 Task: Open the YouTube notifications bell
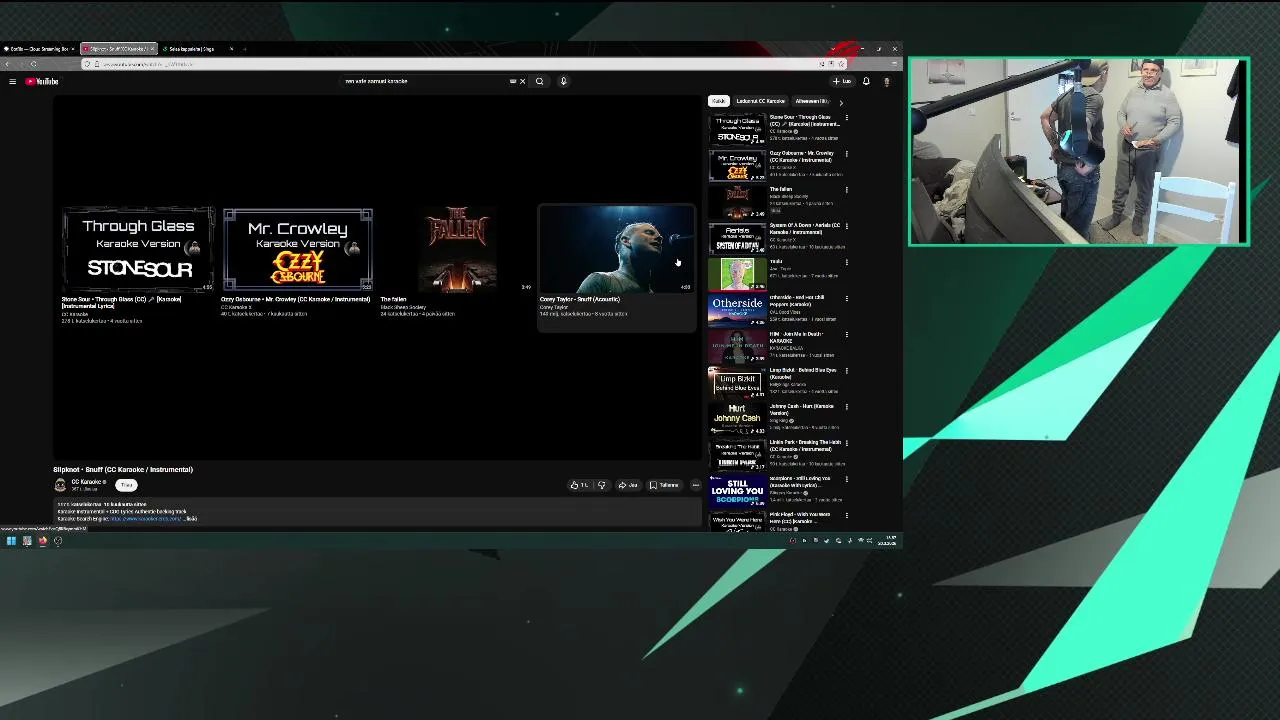click(866, 81)
